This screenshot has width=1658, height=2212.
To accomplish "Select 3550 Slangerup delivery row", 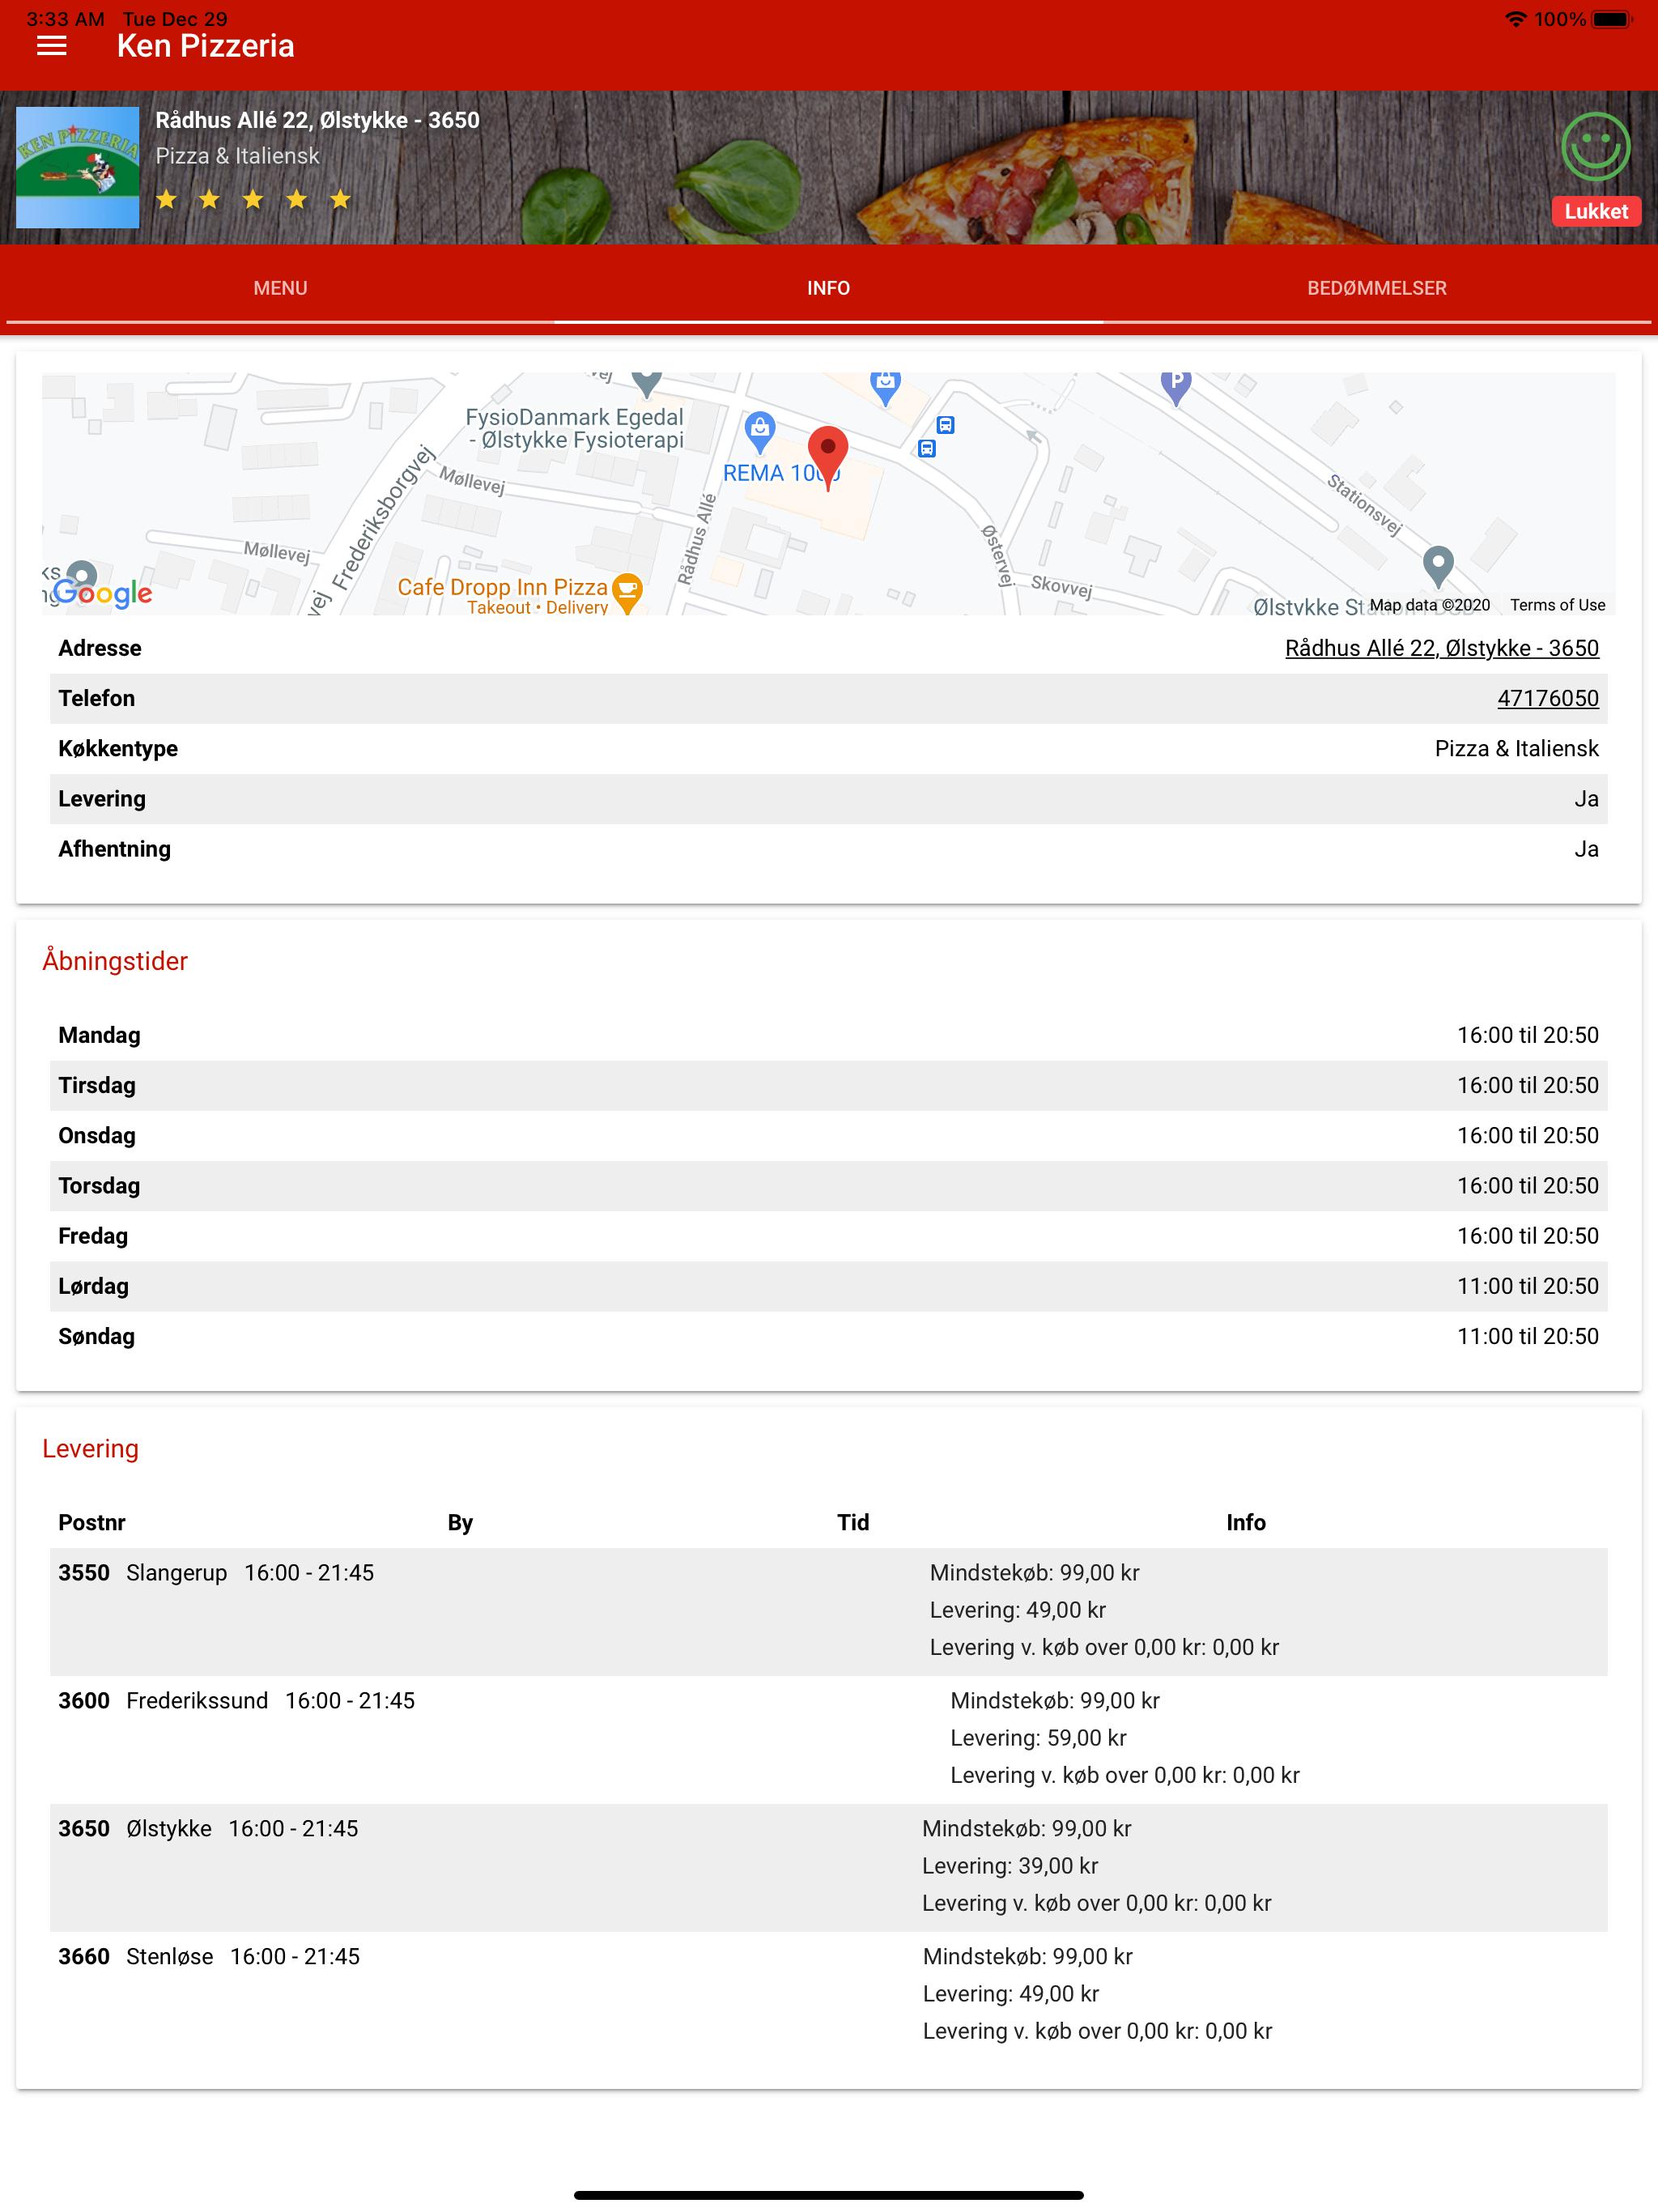I will click(x=828, y=1611).
